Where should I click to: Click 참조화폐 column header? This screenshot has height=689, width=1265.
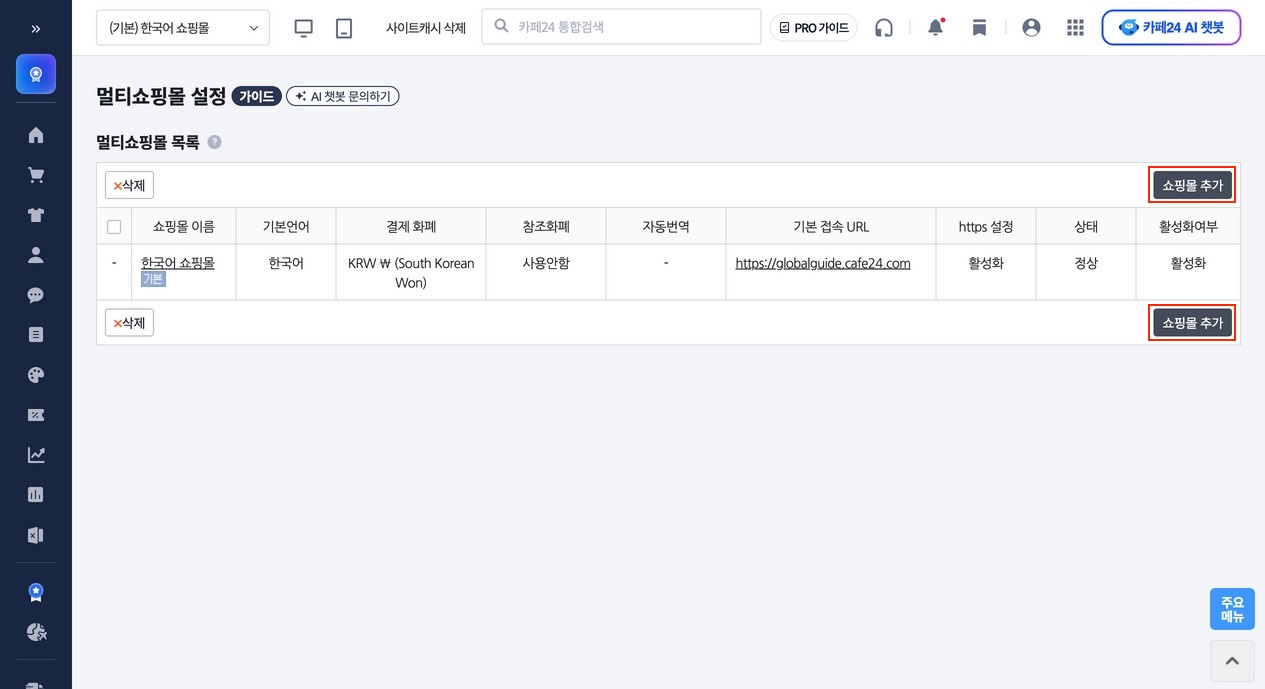546,227
